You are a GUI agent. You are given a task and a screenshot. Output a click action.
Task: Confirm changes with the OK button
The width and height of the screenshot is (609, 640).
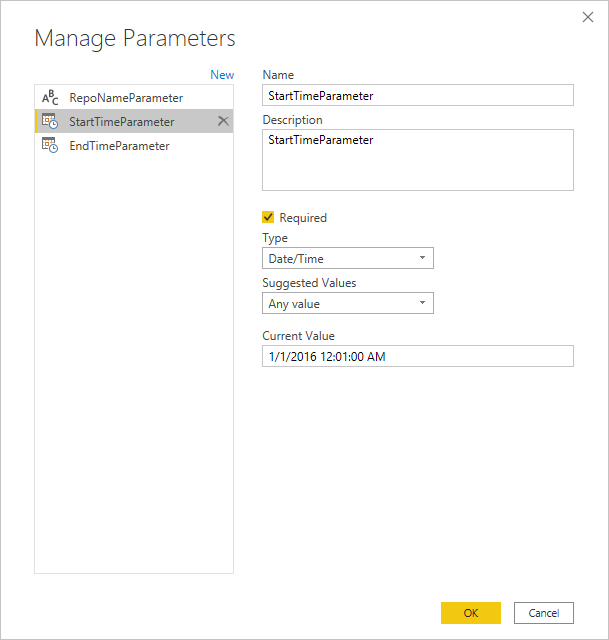pos(471,613)
